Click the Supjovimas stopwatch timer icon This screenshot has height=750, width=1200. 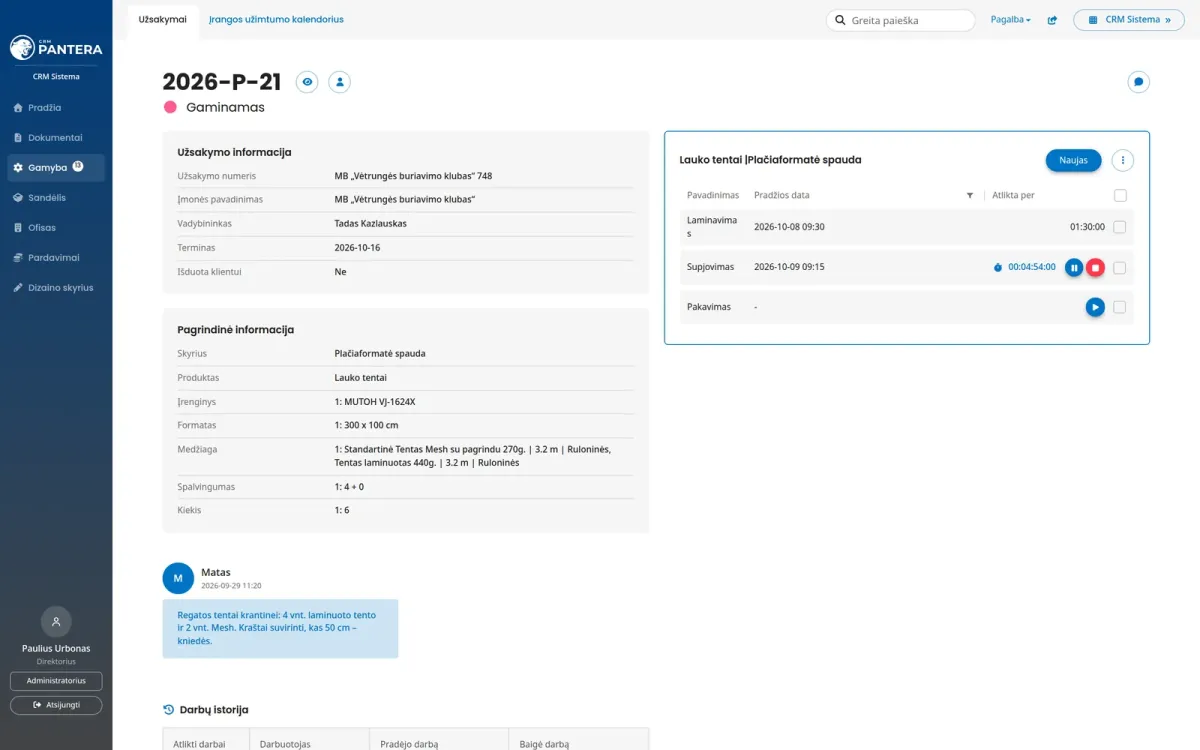(x=998, y=267)
